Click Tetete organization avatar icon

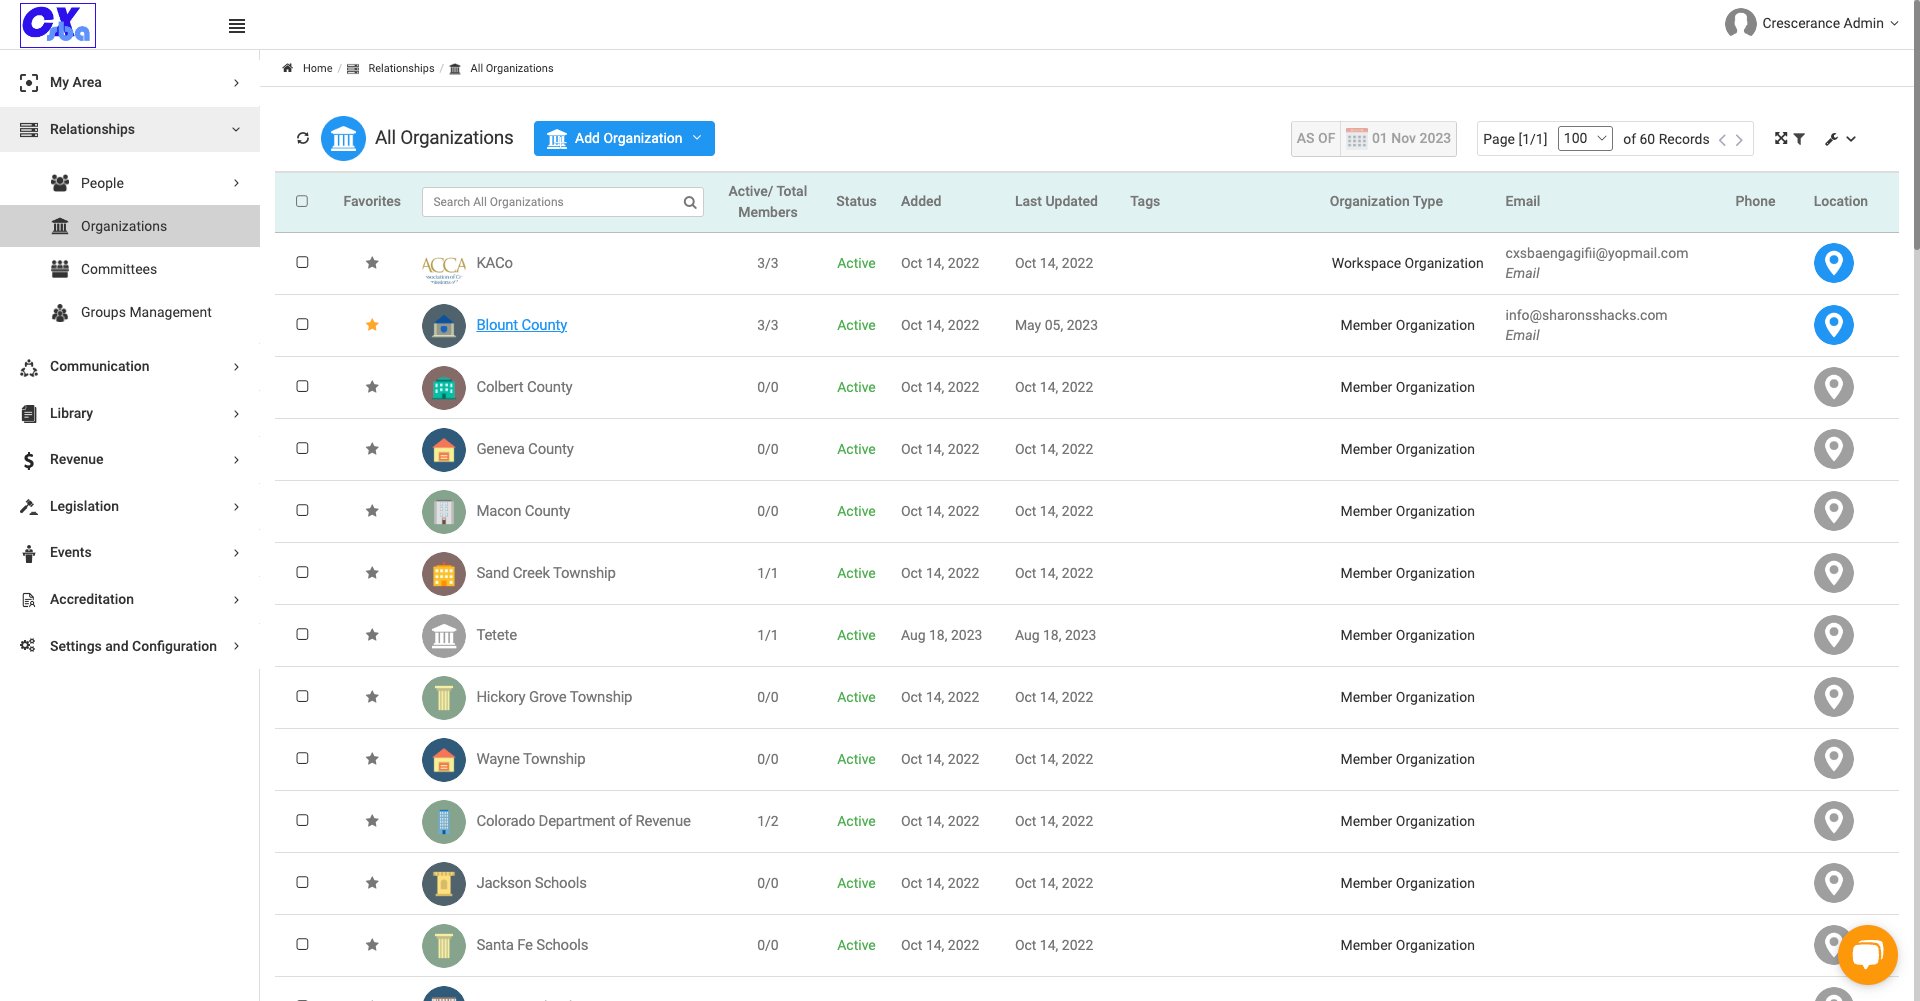pyautogui.click(x=444, y=635)
